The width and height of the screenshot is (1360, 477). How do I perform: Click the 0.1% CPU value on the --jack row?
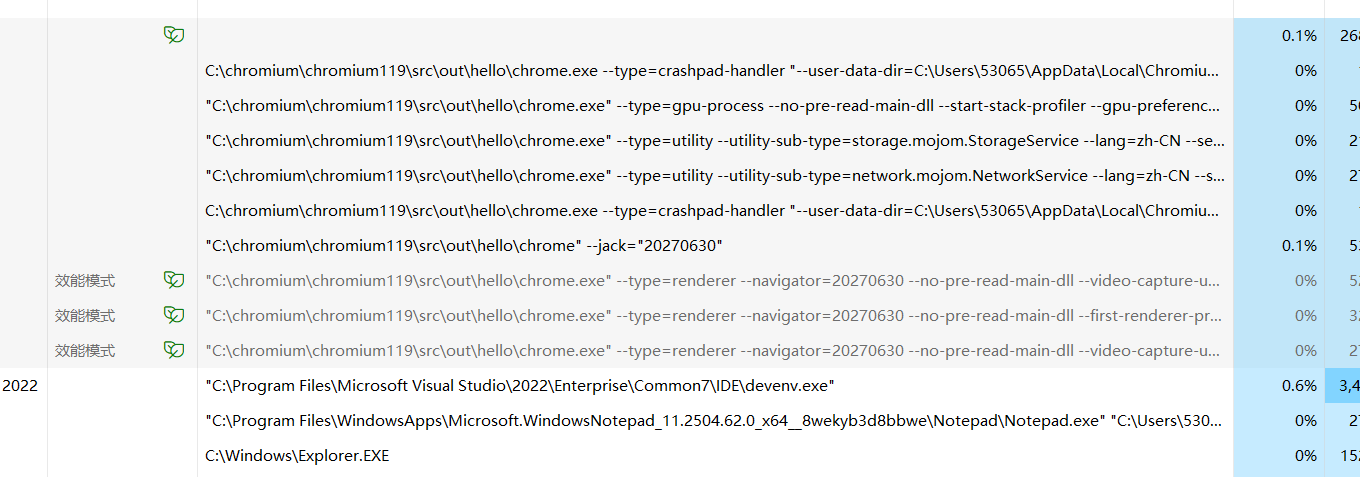pos(1299,245)
